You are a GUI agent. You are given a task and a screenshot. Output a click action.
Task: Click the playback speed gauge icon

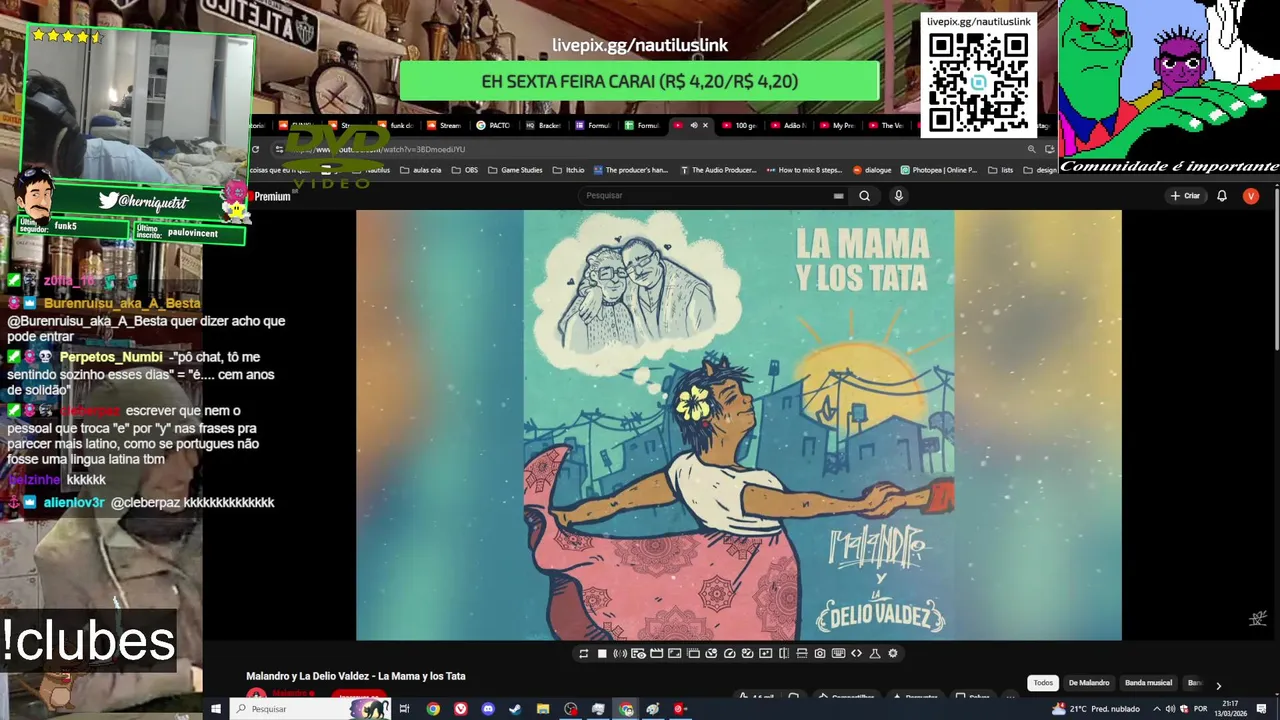tap(729, 653)
